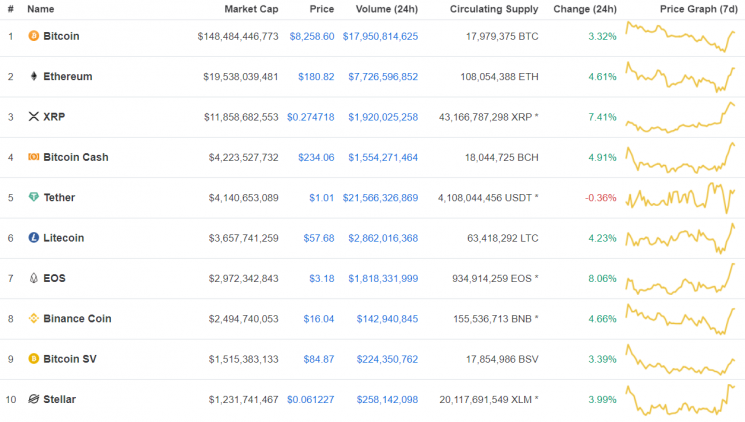Click the Bitcoin SV gold icon
The width and height of the screenshot is (745, 422).
pyautogui.click(x=33, y=358)
